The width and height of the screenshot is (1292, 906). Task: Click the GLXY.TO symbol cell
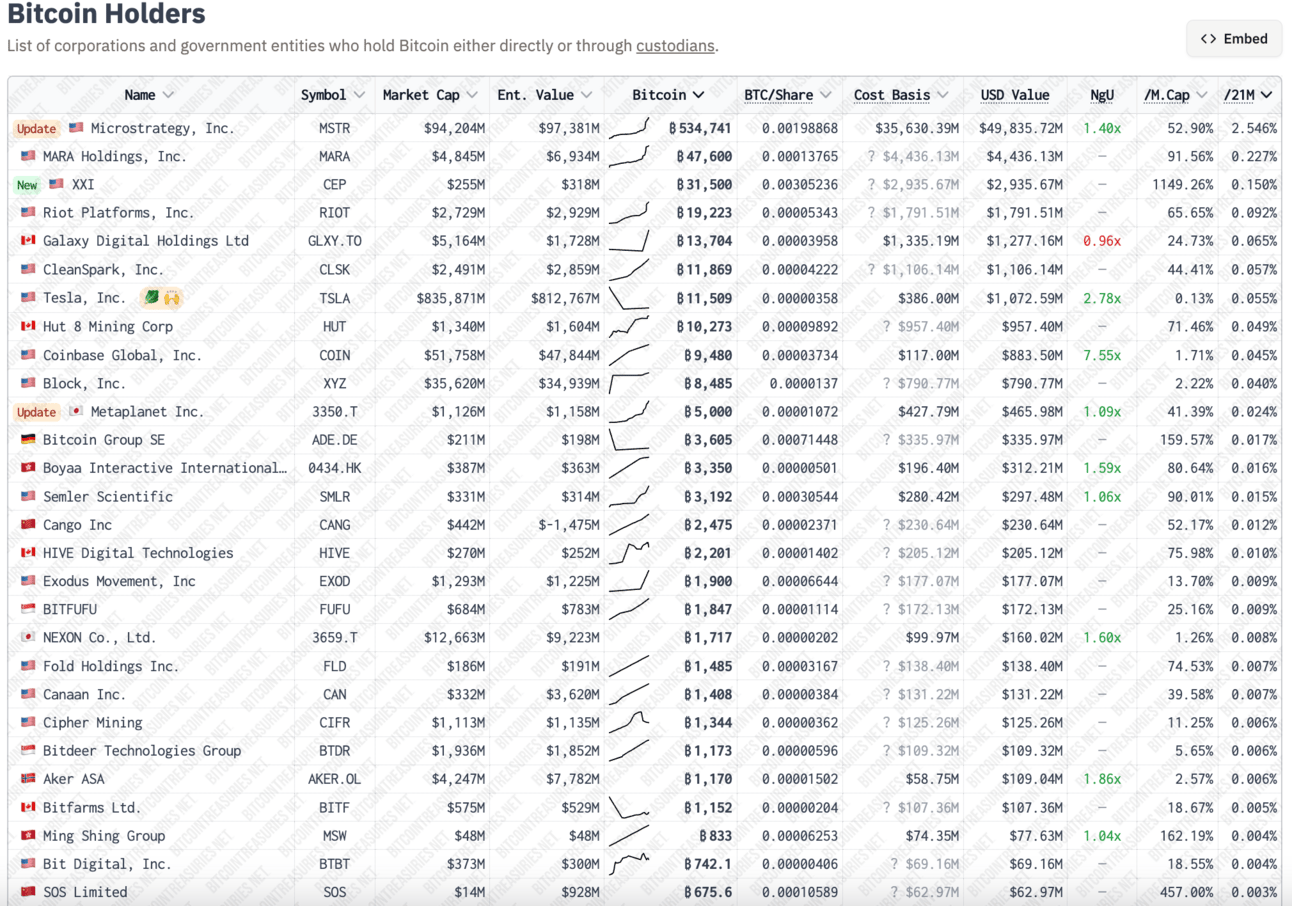tap(335, 241)
